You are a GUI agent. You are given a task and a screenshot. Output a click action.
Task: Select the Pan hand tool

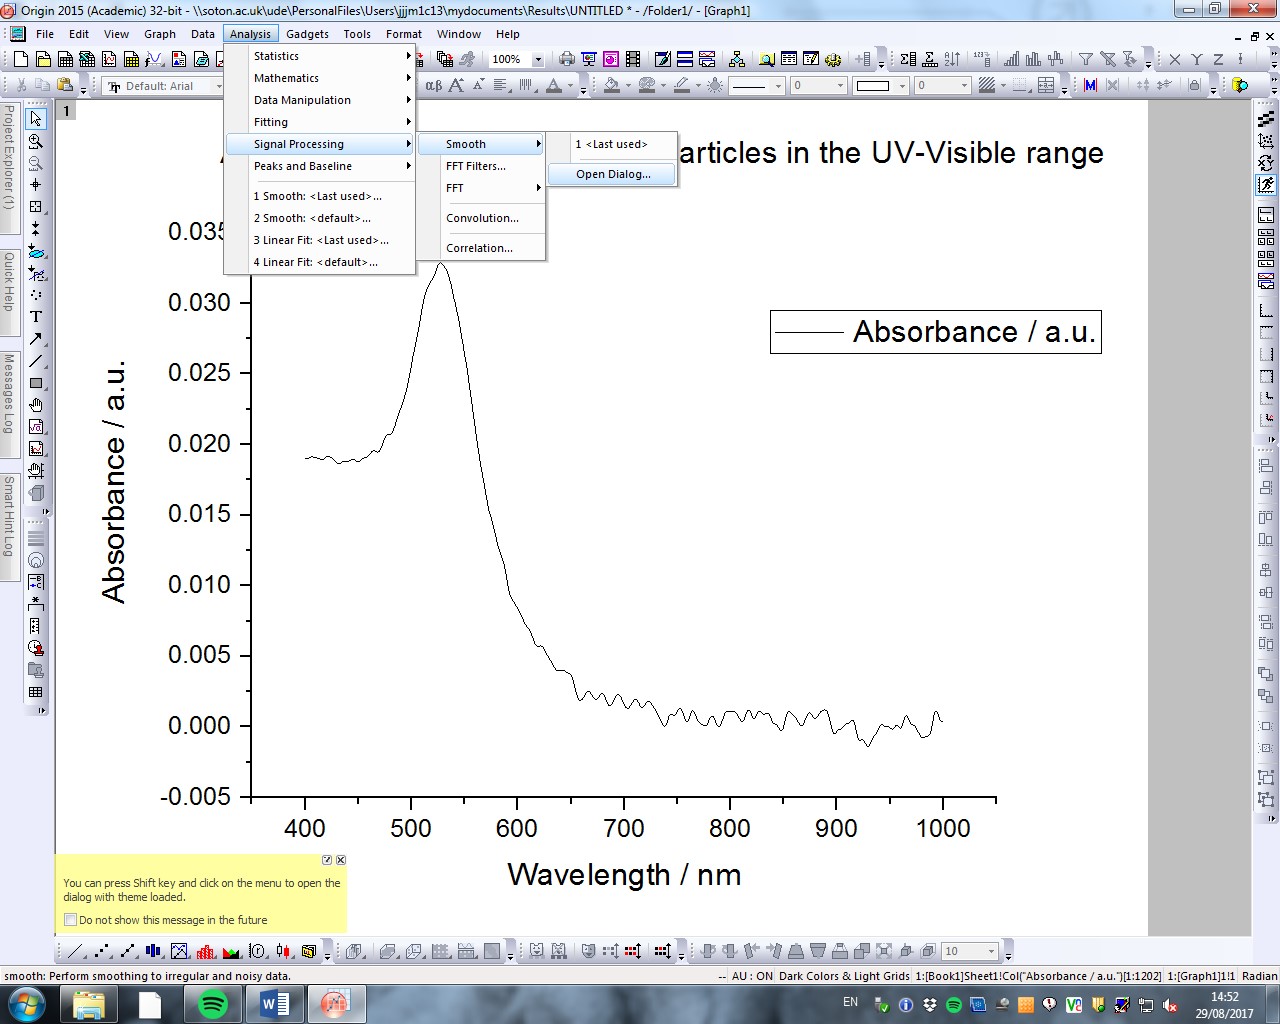pos(36,405)
